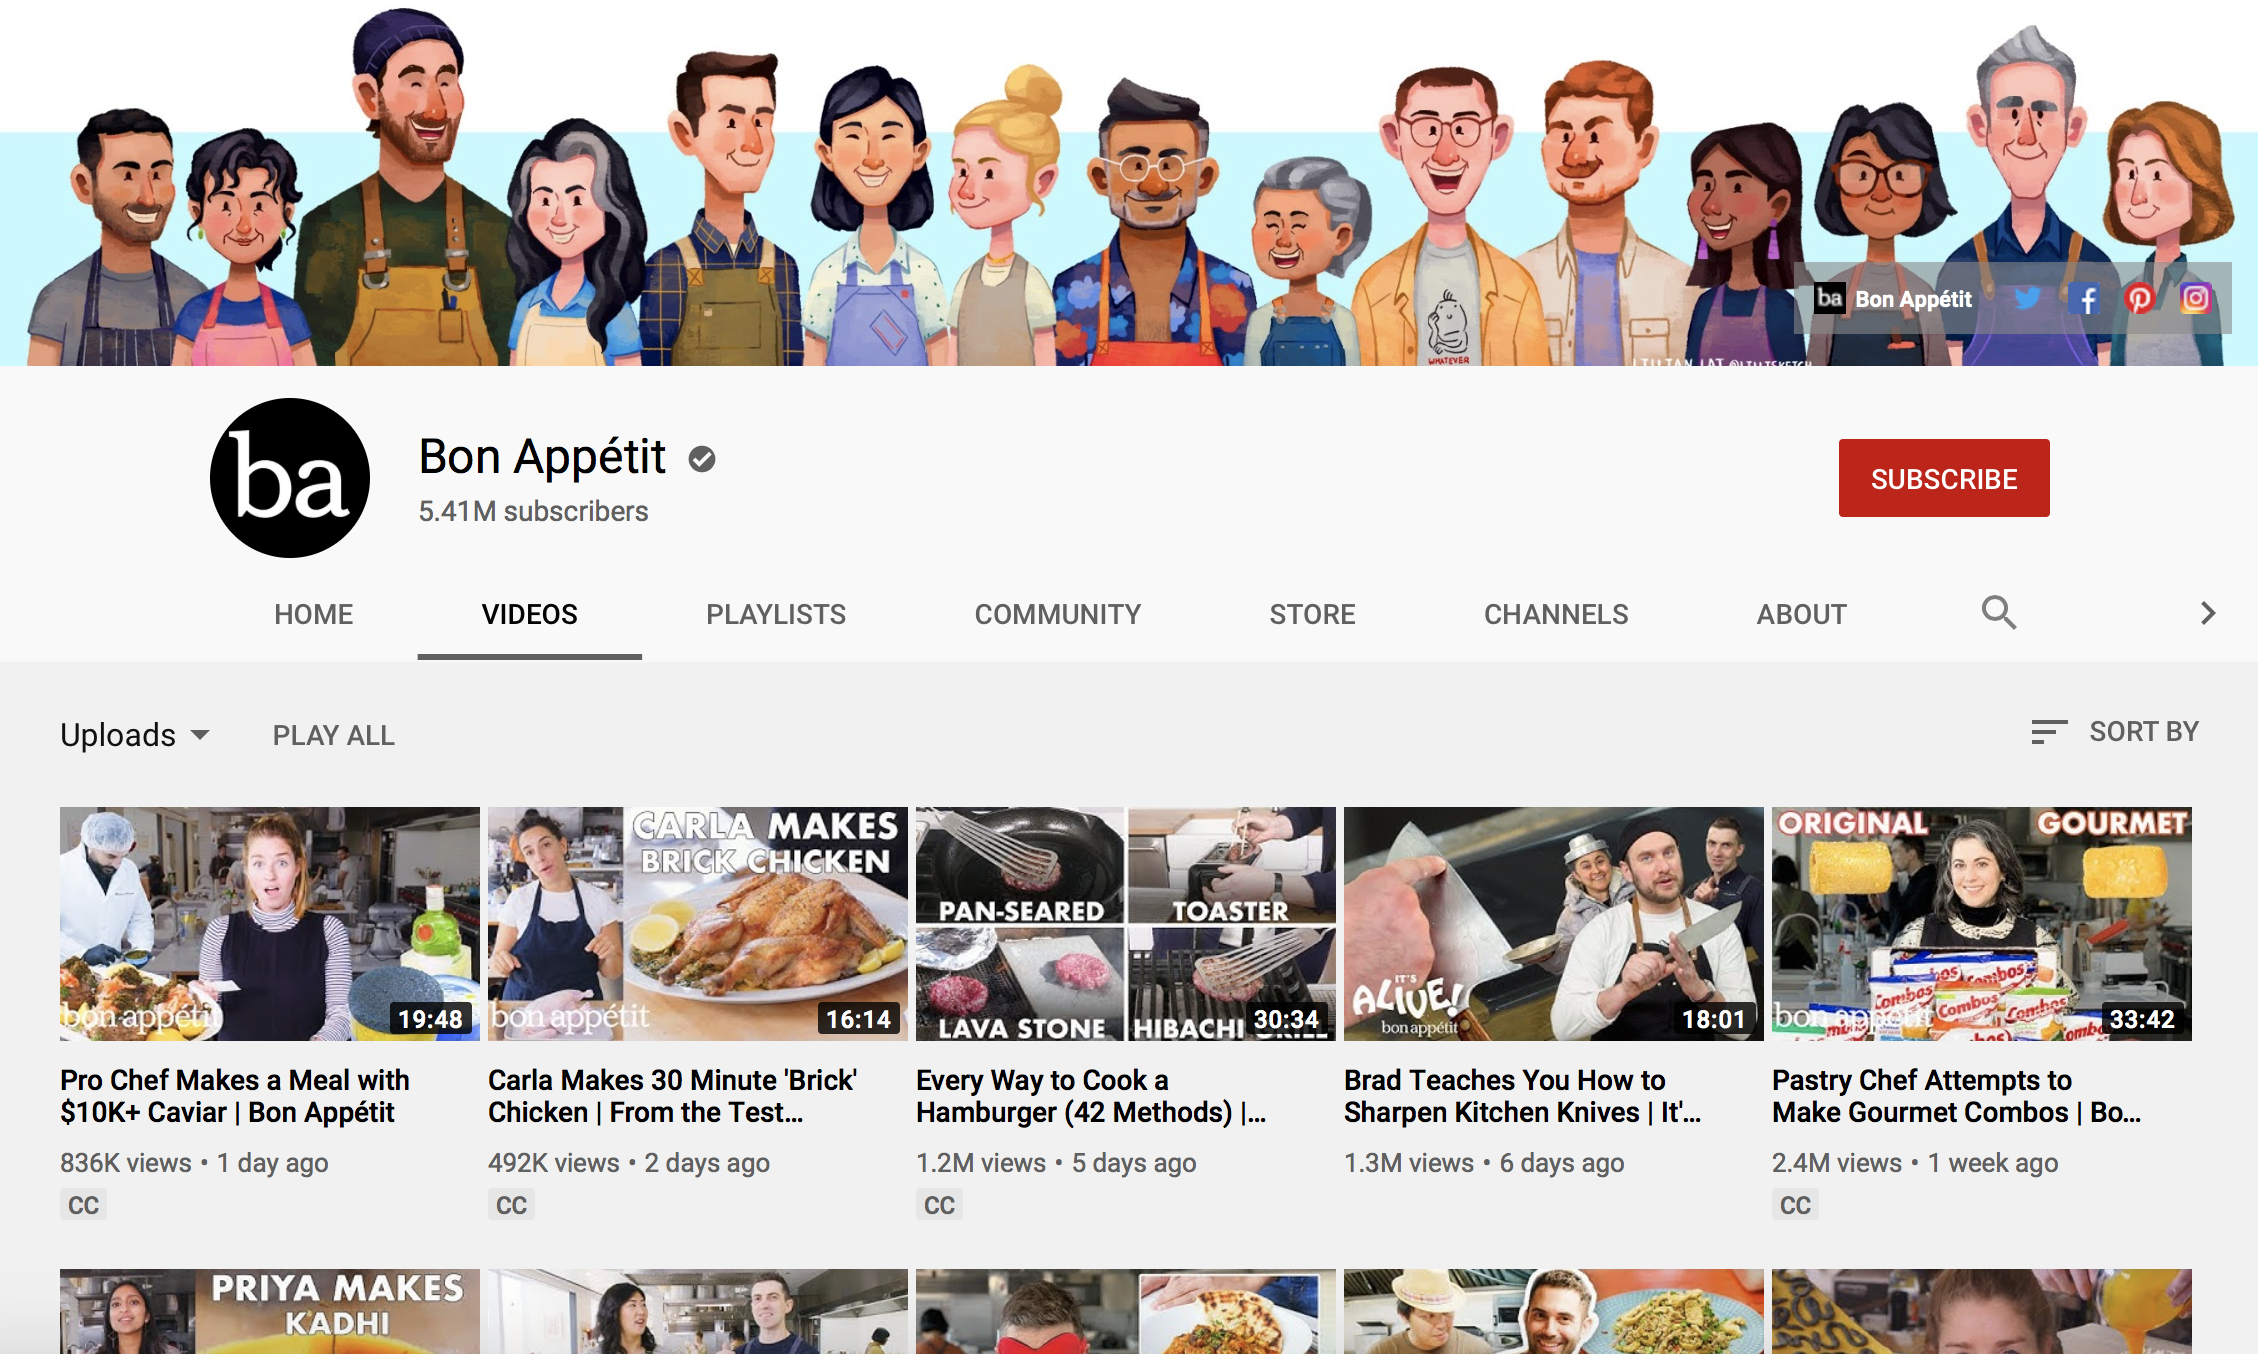
Task: Click the 18:01 duration badge
Action: (x=1714, y=1019)
